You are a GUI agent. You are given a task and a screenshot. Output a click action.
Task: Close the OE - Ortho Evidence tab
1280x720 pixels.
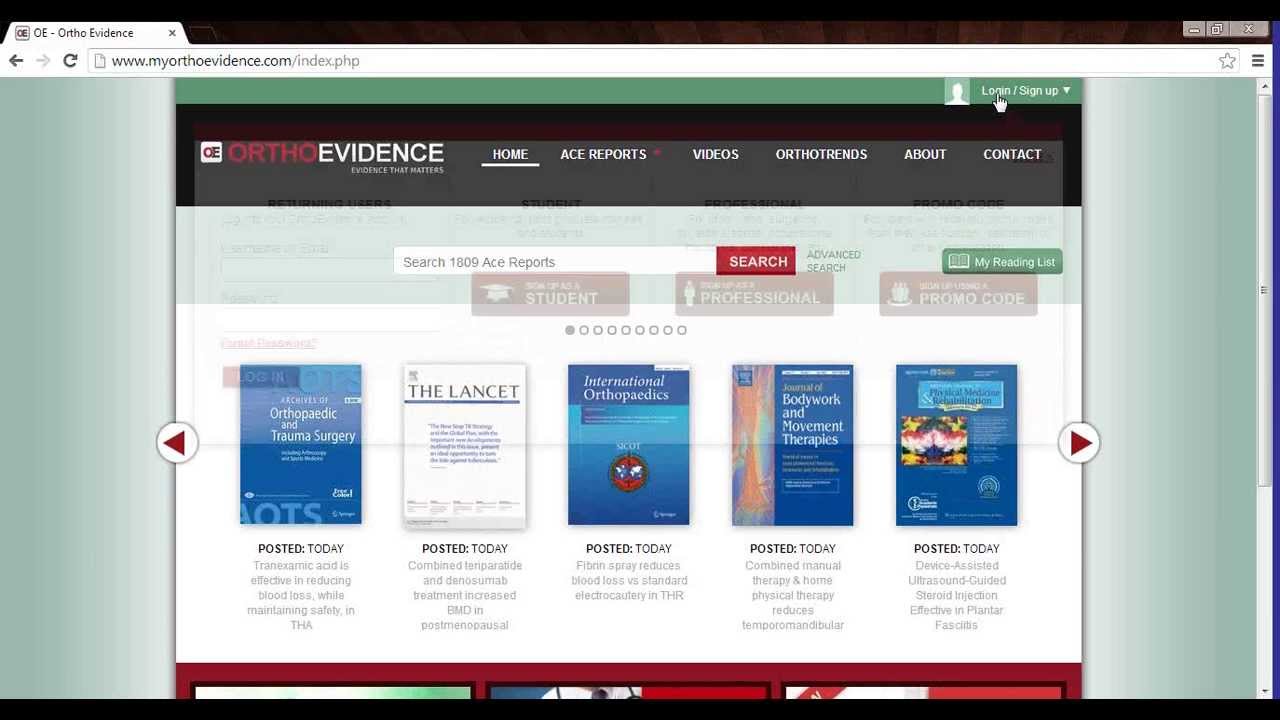(x=172, y=33)
